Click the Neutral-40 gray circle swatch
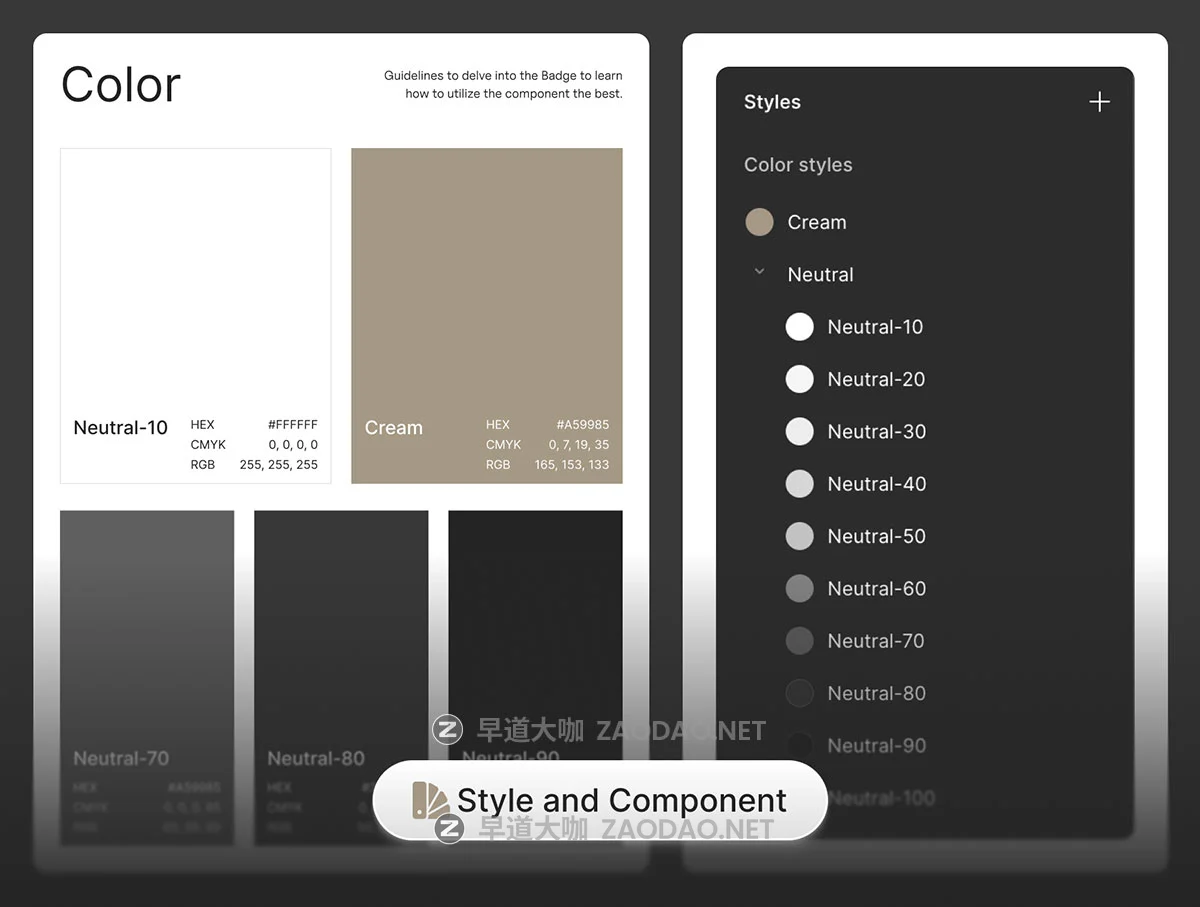The image size is (1200, 907). coord(800,484)
